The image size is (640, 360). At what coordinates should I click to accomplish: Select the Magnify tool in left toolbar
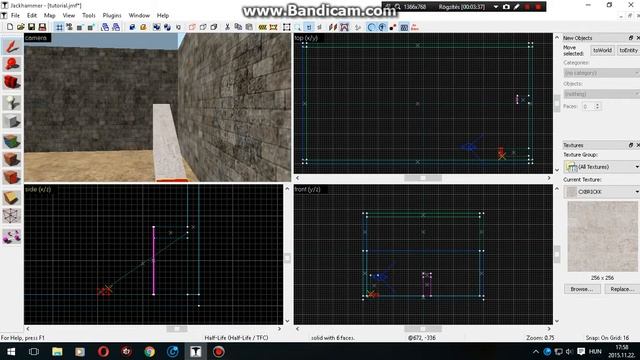11,64
